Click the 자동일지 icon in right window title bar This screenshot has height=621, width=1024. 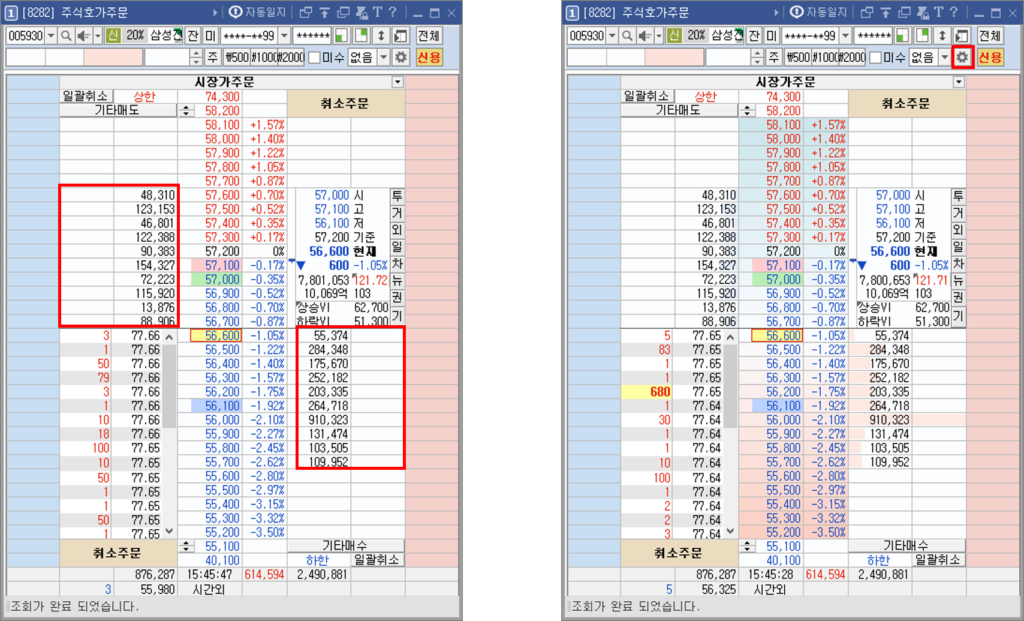click(x=797, y=12)
